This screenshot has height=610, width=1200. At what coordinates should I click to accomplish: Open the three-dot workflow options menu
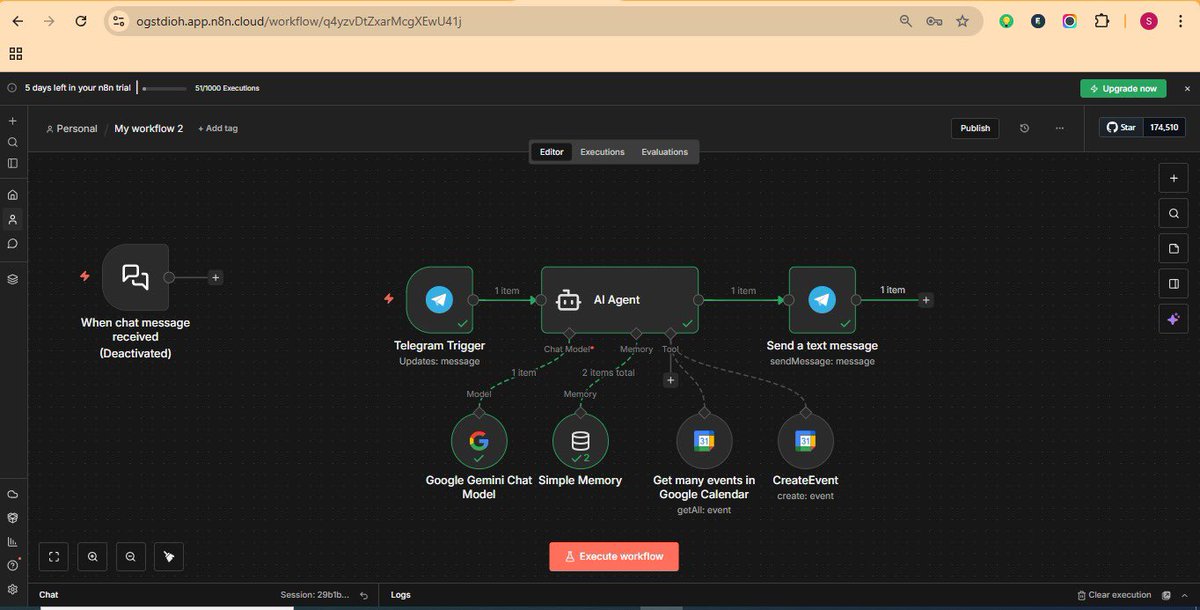coord(1060,128)
